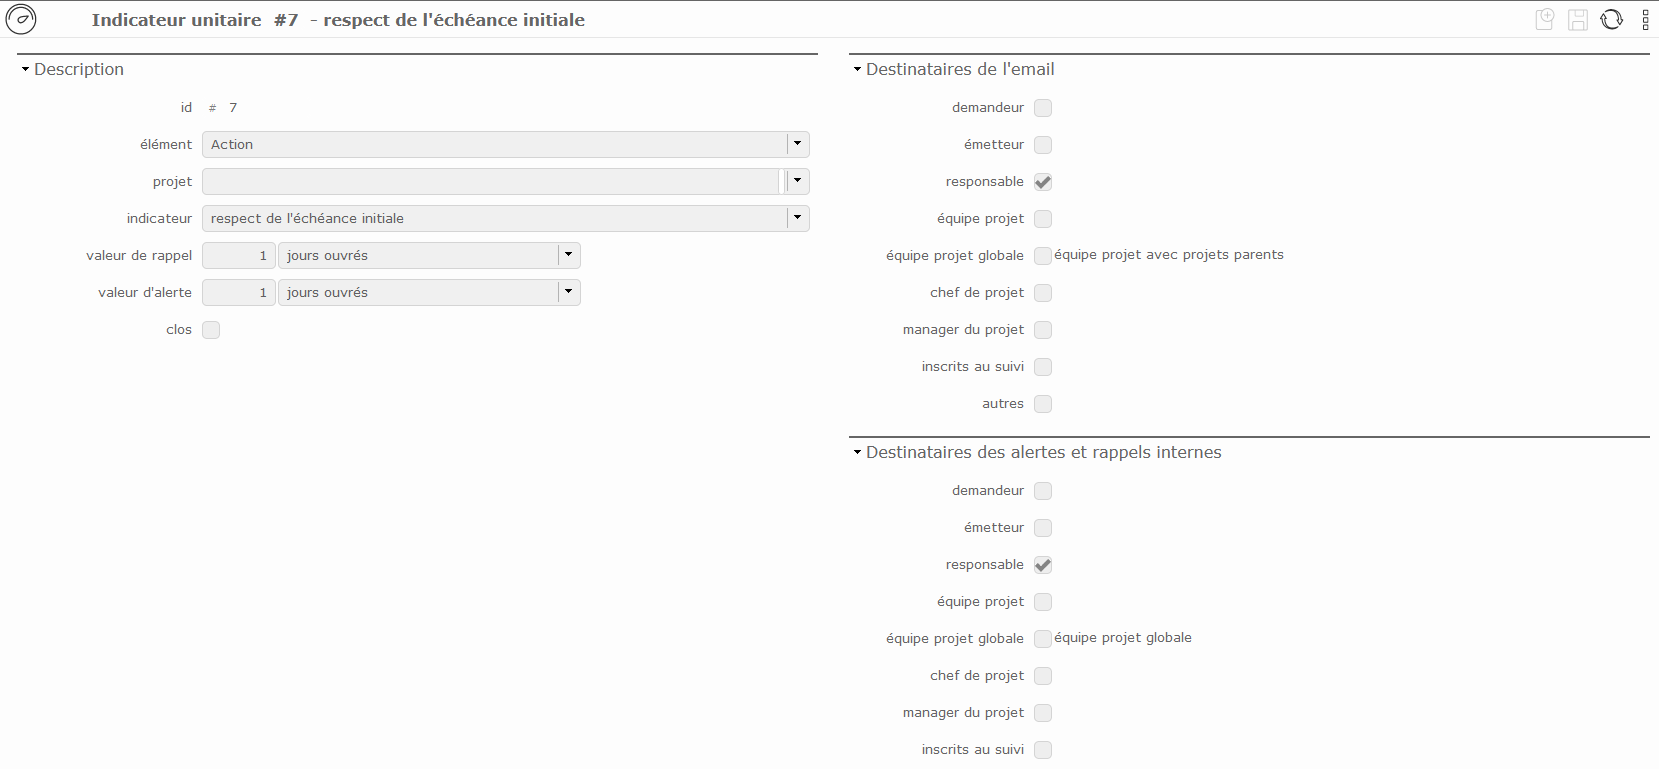
Task: Check autres in email recipients
Action: [1043, 404]
